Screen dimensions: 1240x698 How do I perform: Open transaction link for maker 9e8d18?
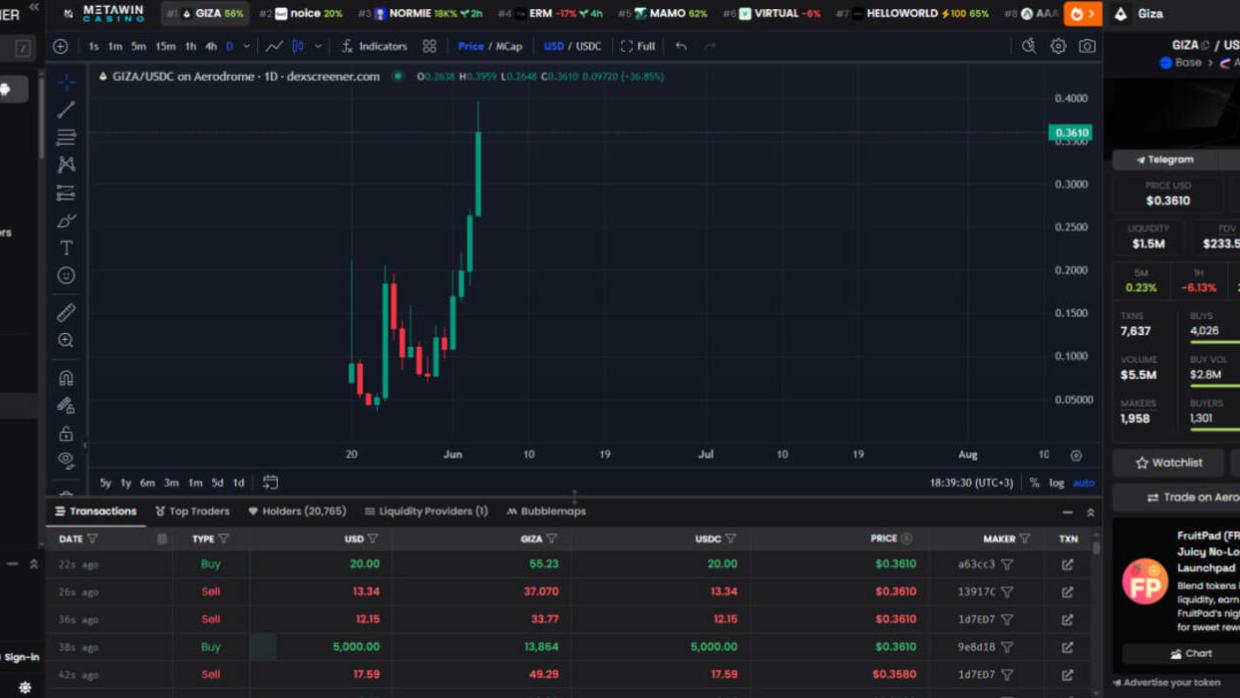click(1068, 647)
